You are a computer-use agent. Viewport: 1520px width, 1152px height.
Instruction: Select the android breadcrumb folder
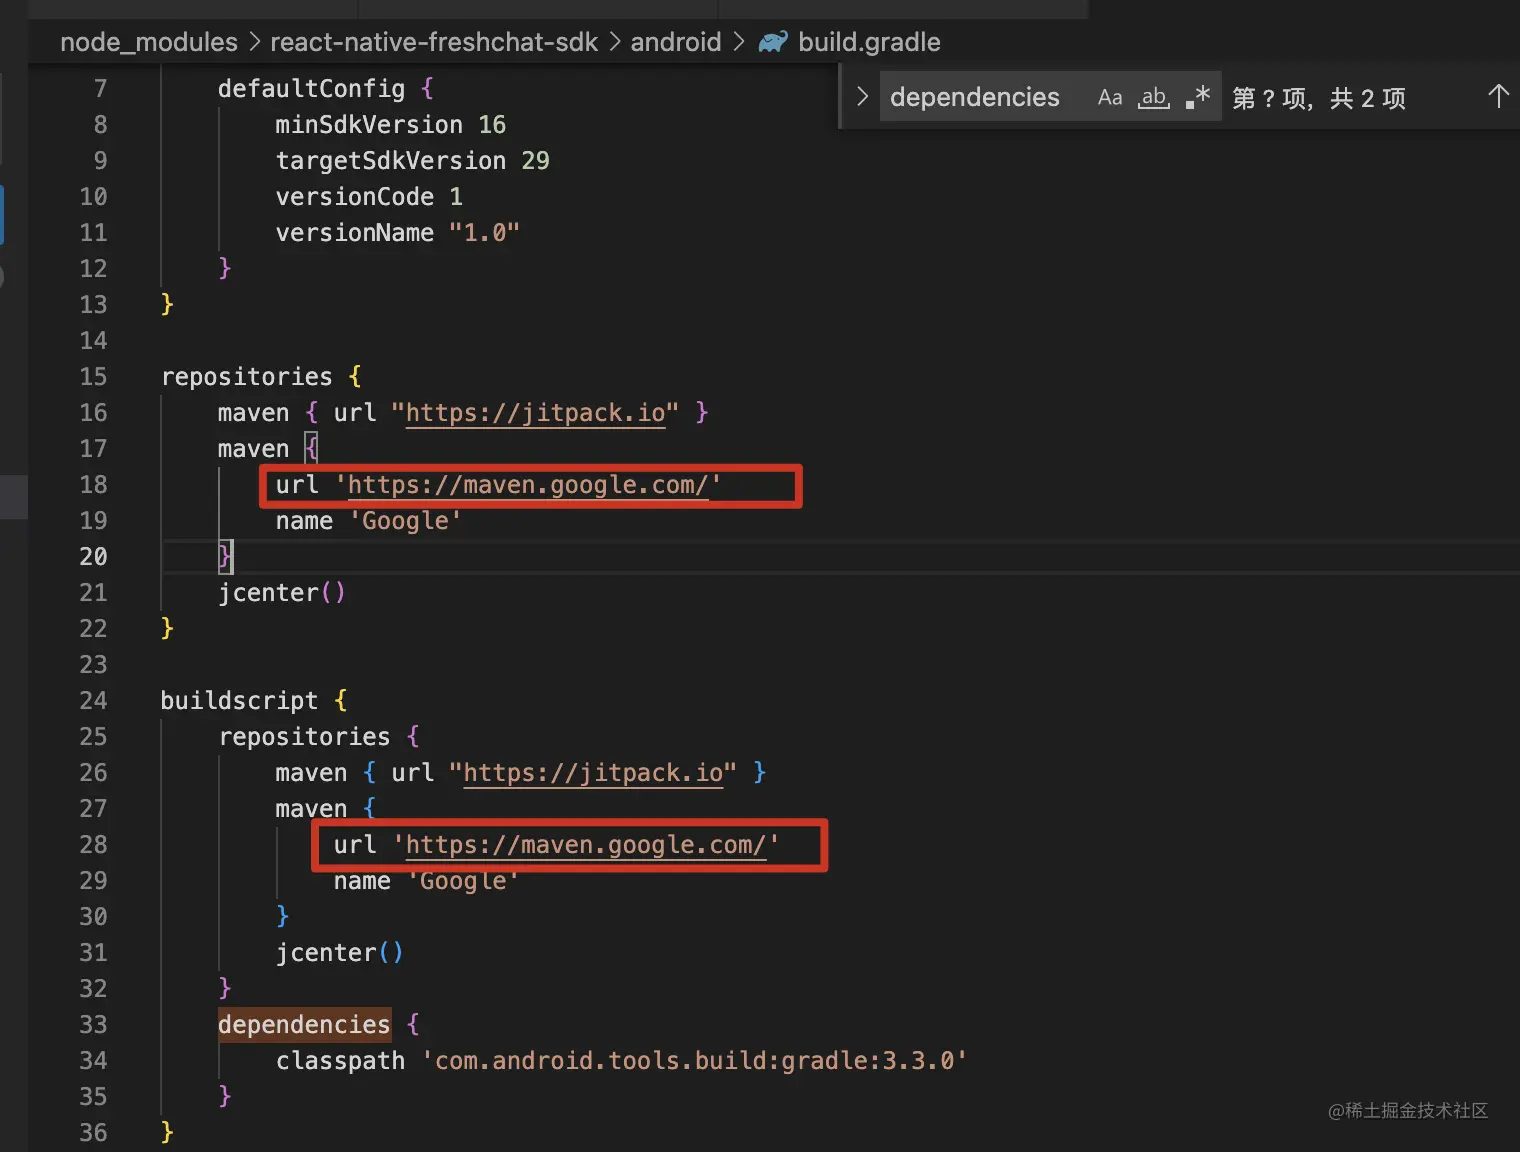676,42
